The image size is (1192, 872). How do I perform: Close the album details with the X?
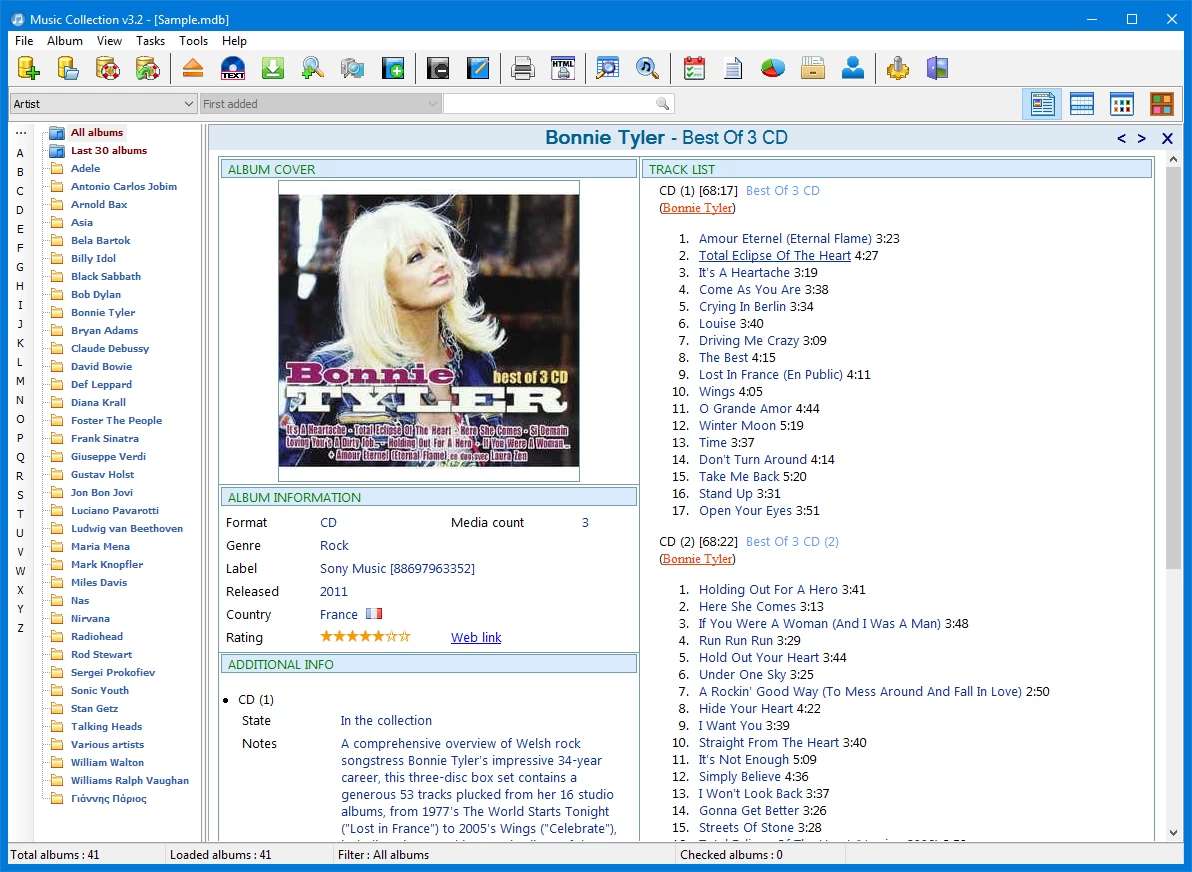coord(1168,138)
